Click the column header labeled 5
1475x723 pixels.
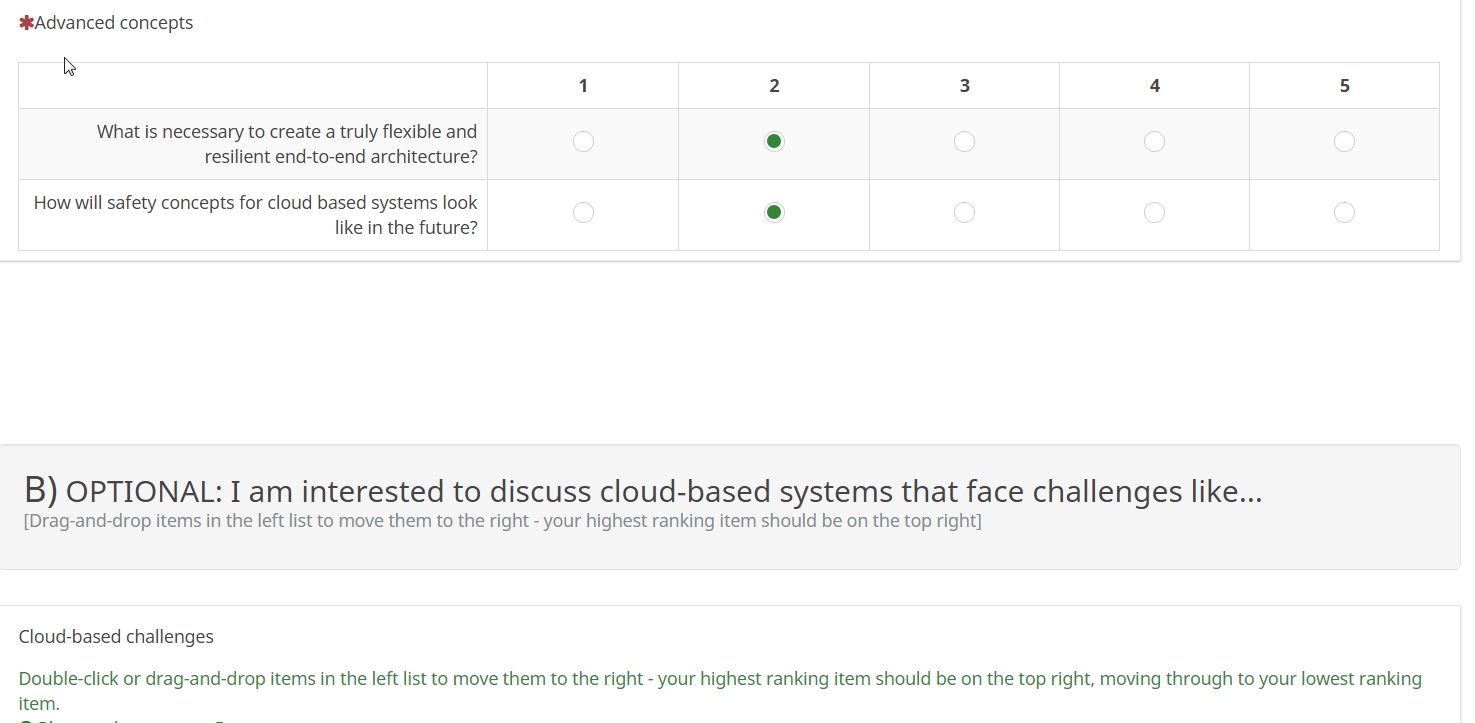point(1344,86)
